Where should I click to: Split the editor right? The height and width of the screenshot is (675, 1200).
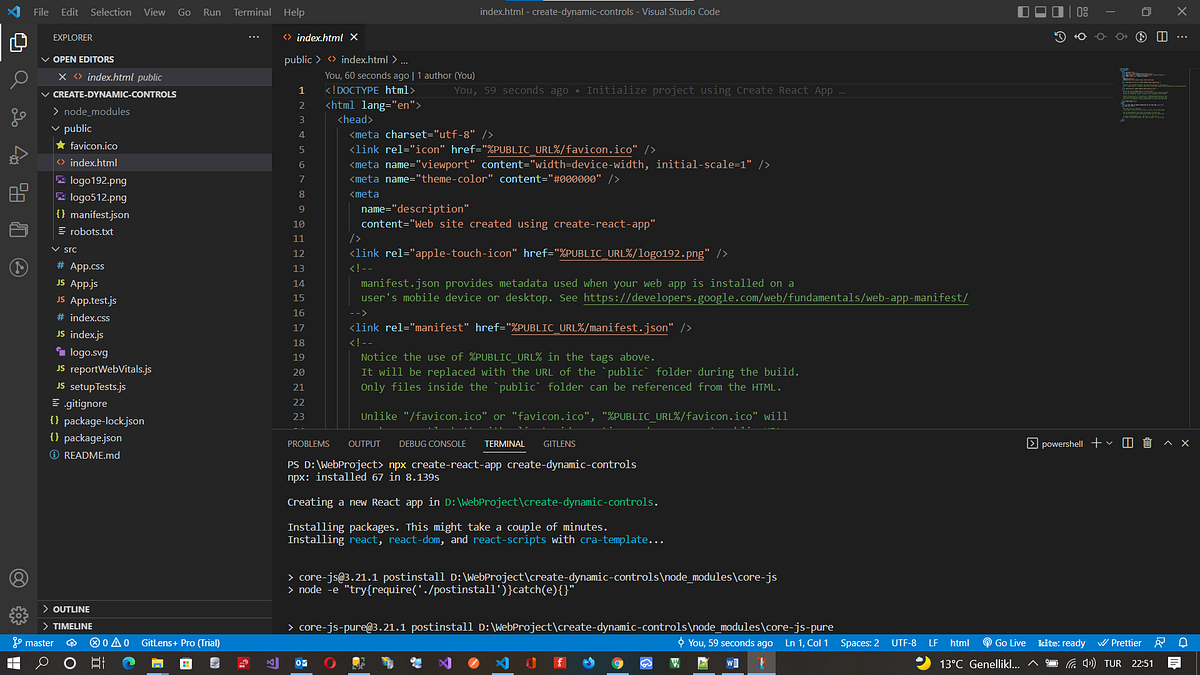[x=1162, y=37]
